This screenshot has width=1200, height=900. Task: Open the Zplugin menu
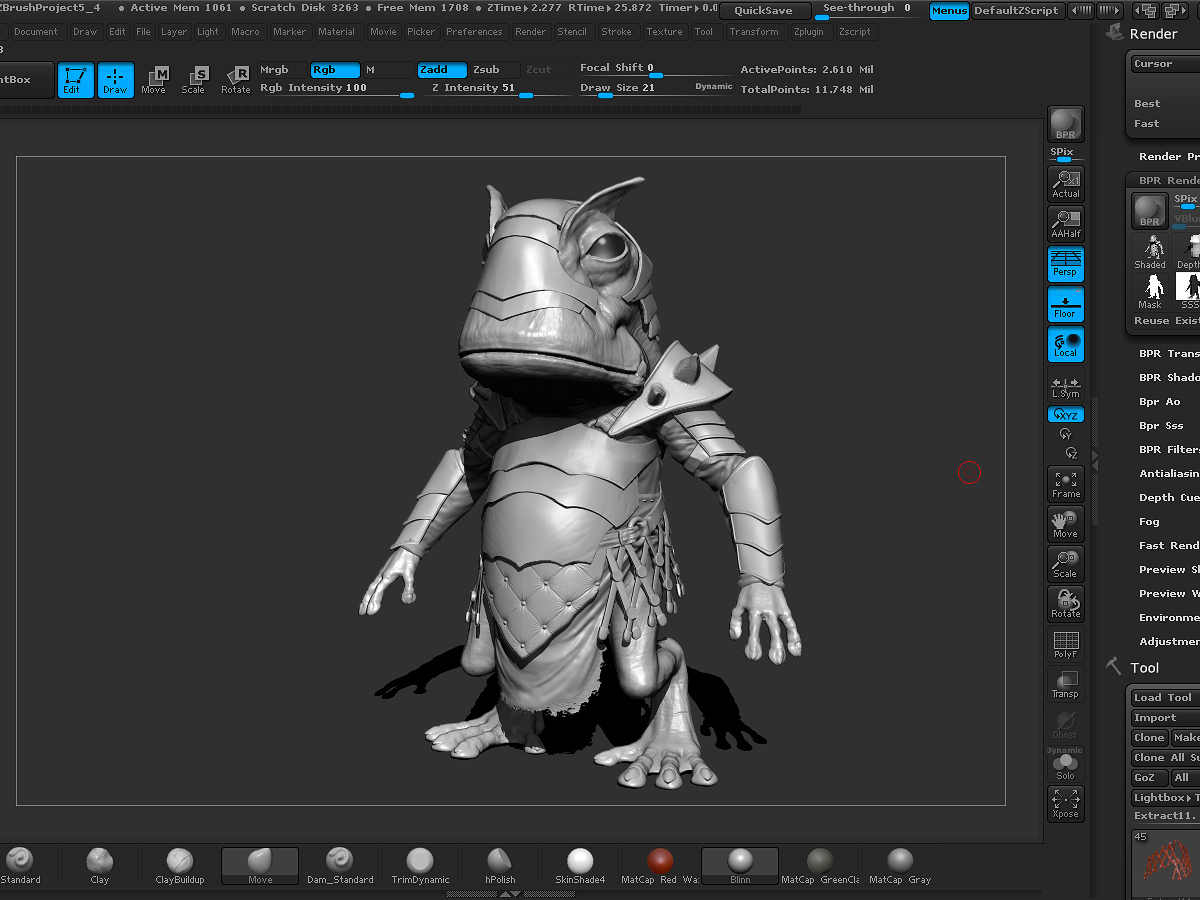tap(808, 32)
